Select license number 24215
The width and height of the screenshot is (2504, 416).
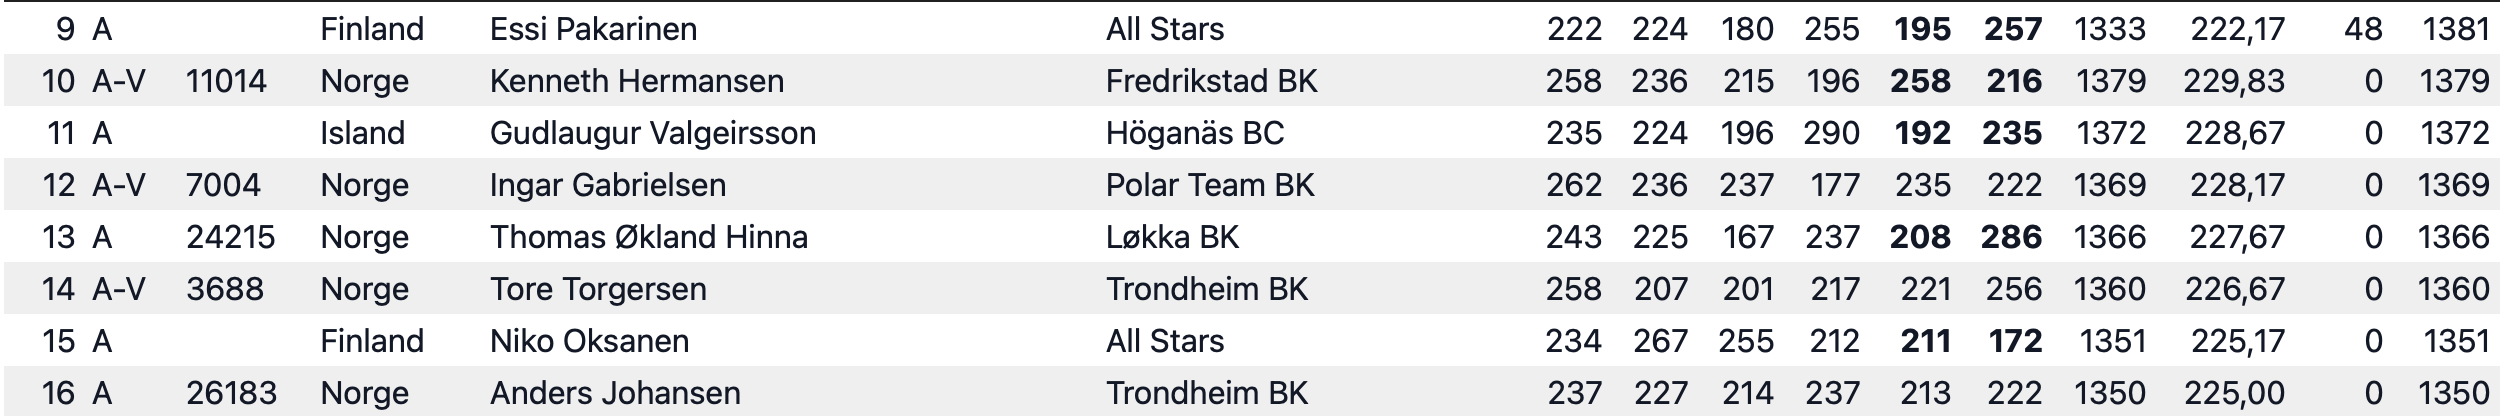click(x=230, y=237)
